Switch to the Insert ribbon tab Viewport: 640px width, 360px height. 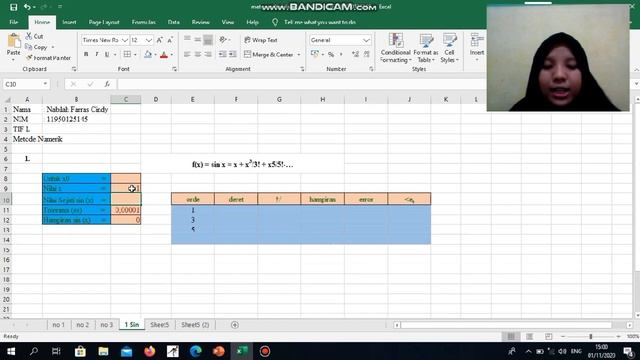click(69, 22)
